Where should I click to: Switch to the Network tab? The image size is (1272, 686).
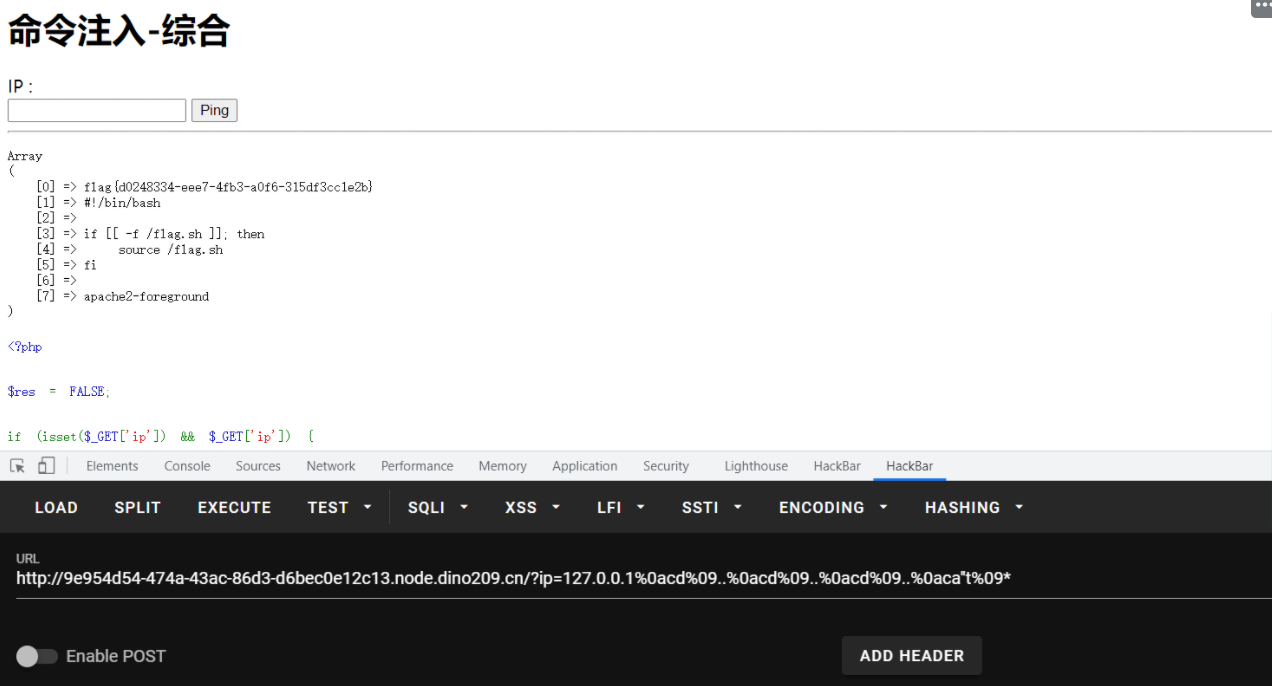pos(331,466)
